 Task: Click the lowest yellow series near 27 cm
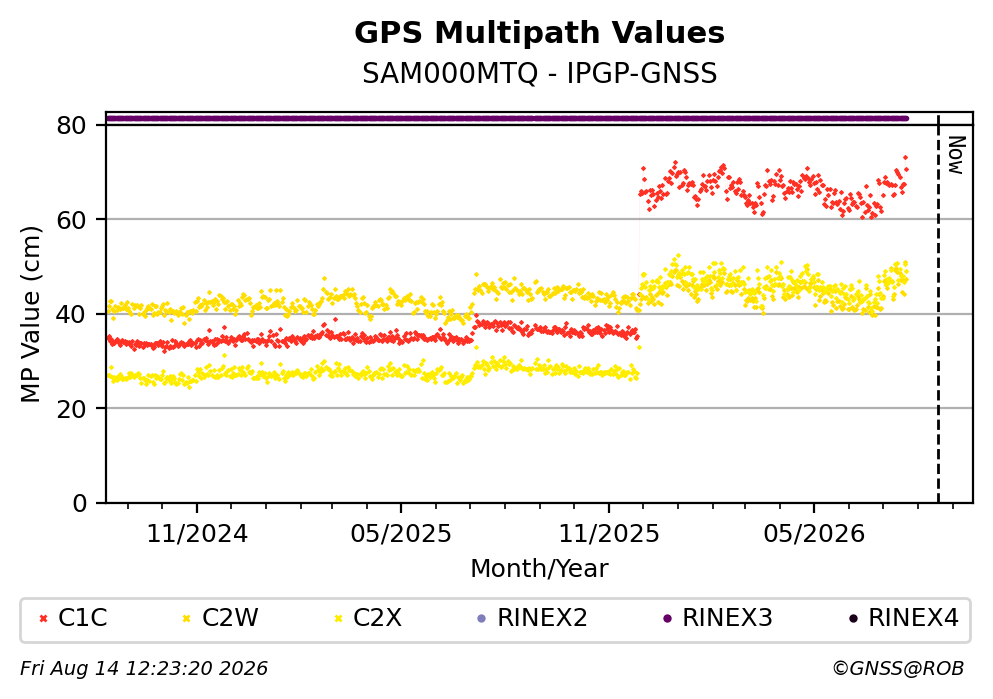372,372
